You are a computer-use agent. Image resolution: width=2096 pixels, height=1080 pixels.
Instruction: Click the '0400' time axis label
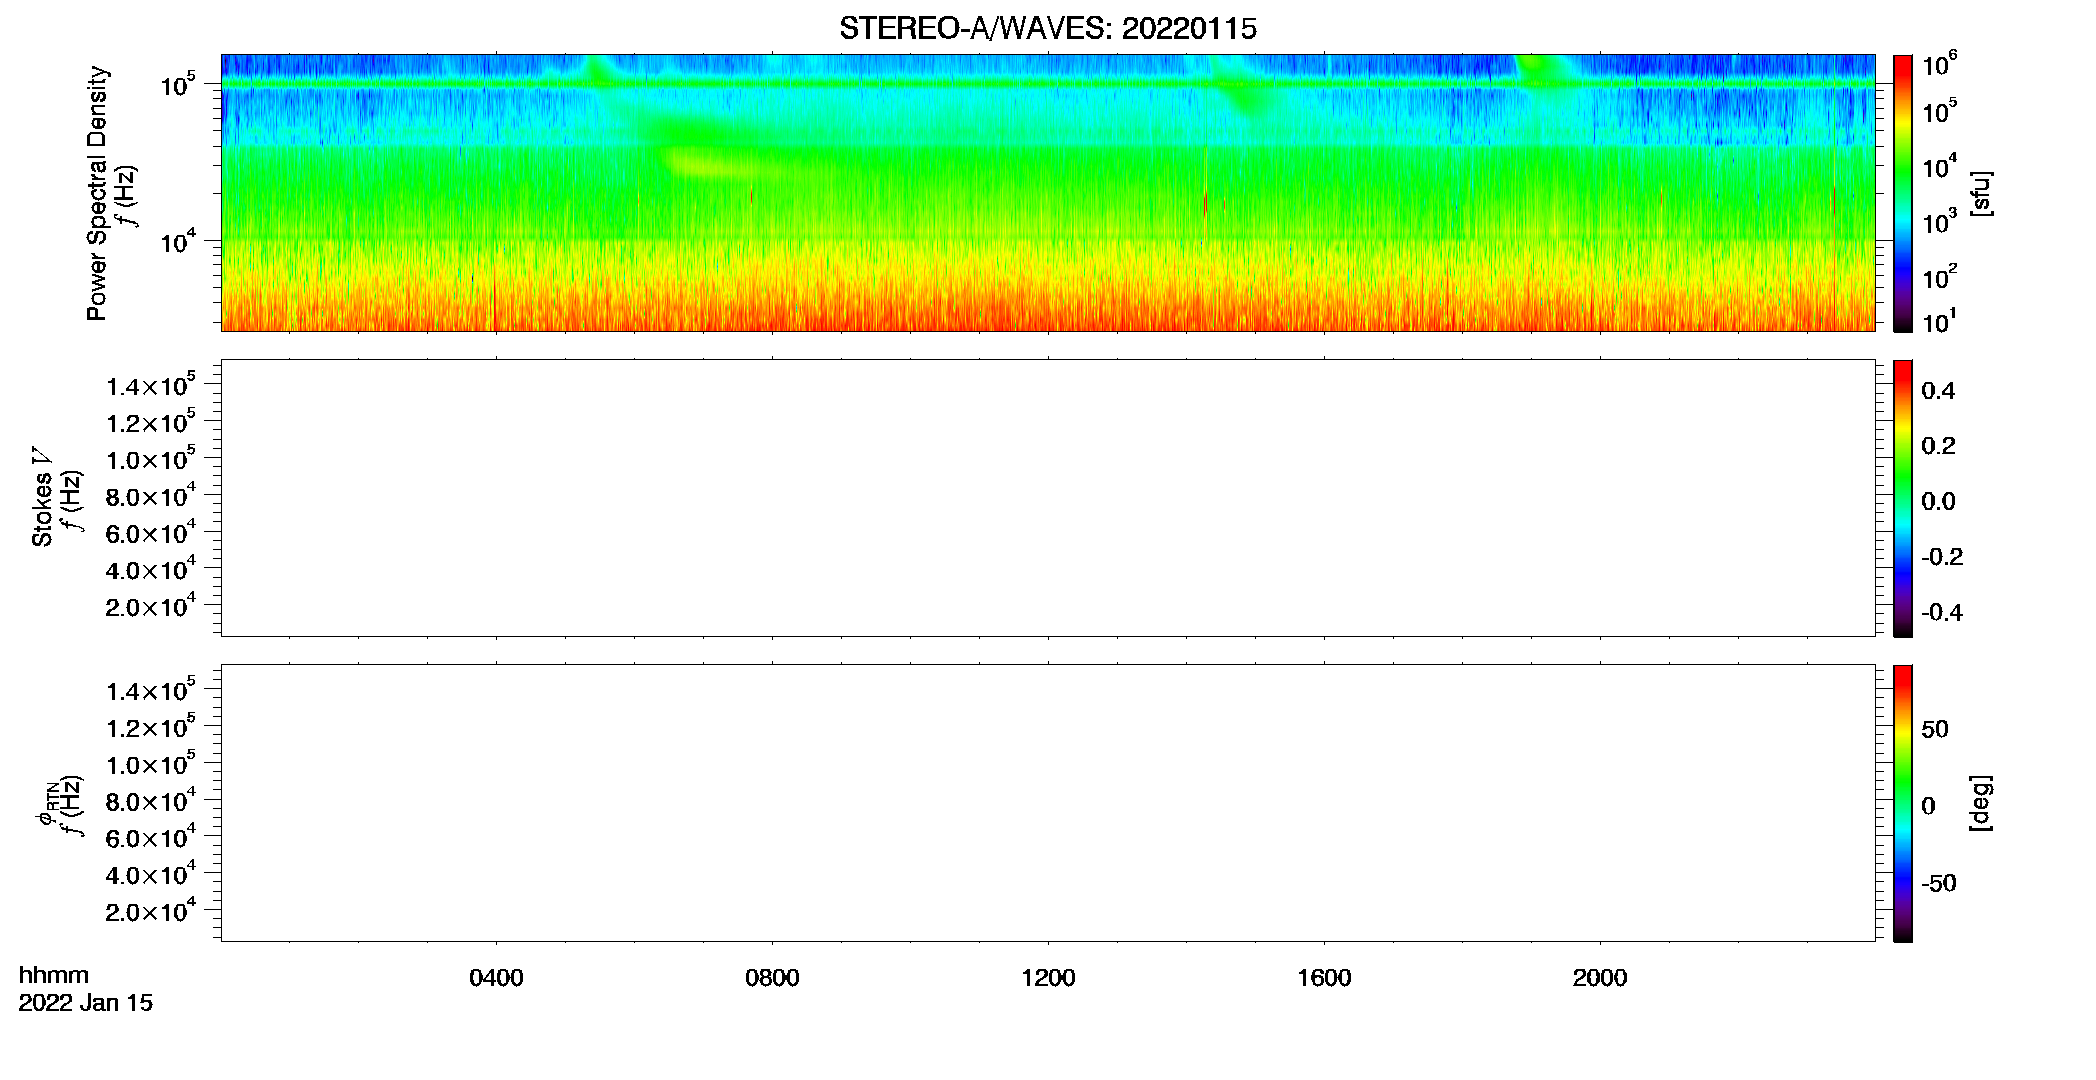pyautogui.click(x=496, y=978)
